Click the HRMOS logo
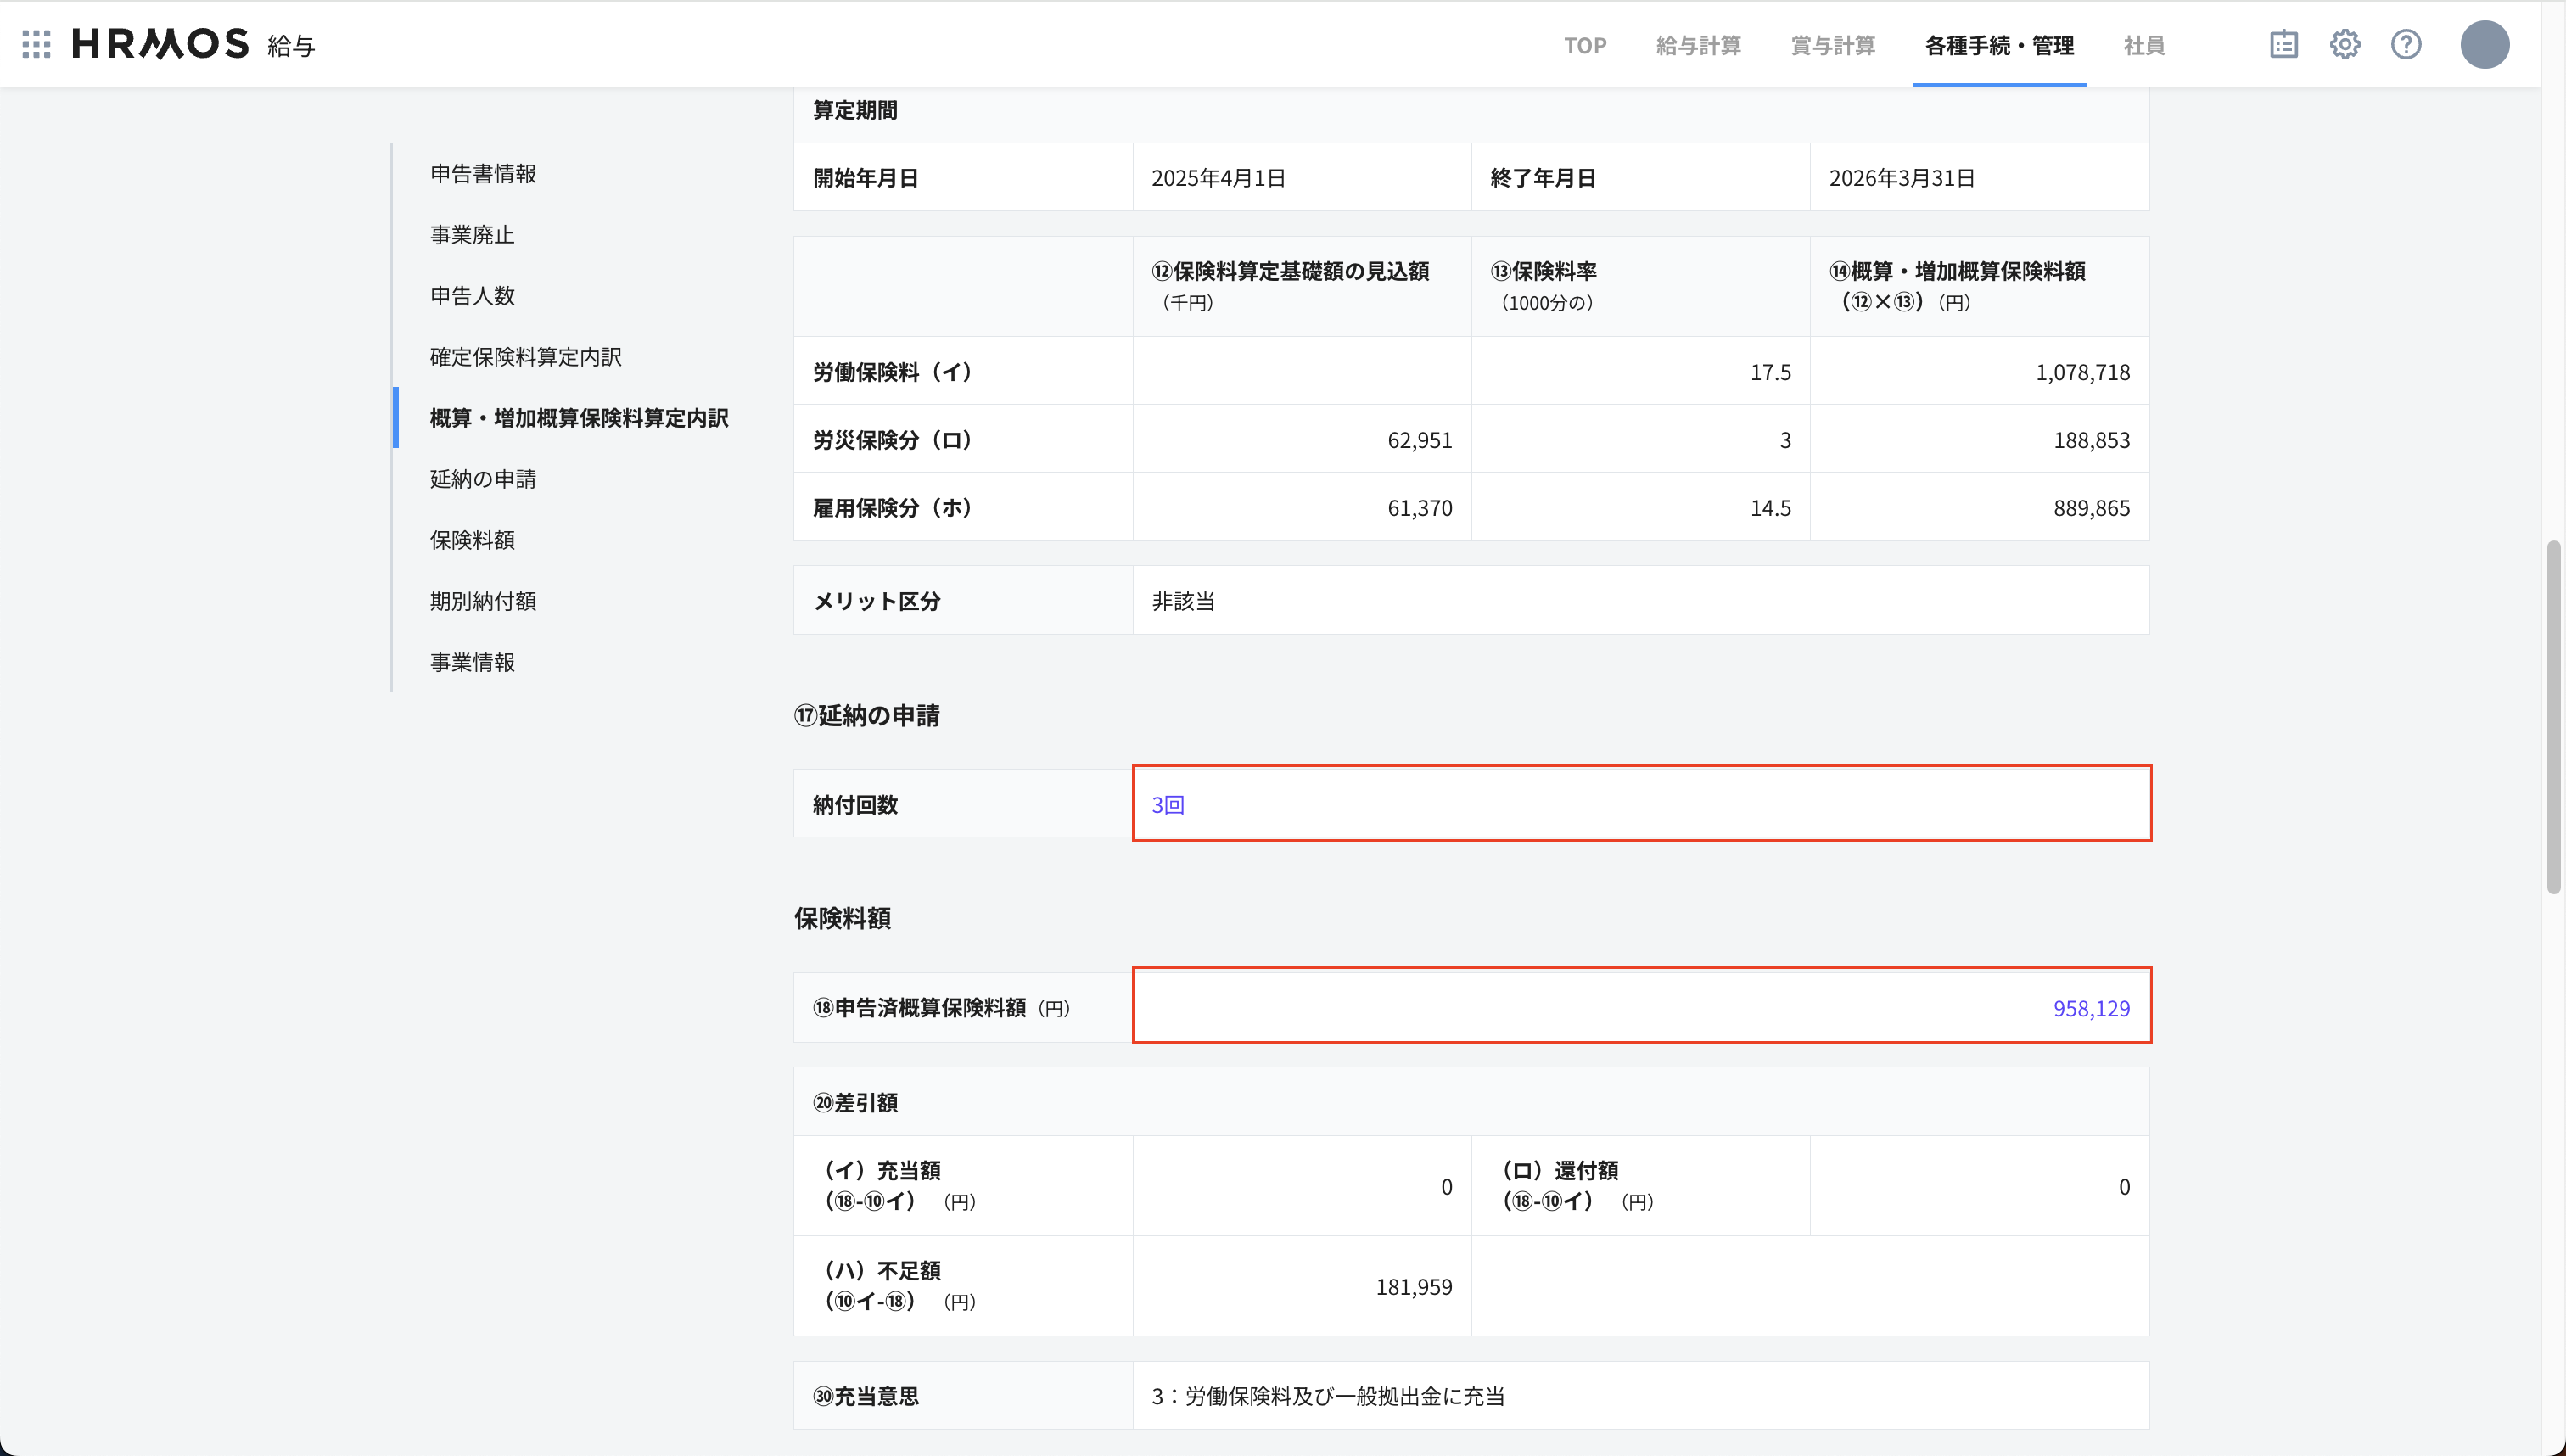The width and height of the screenshot is (2566, 1456). [x=161, y=44]
